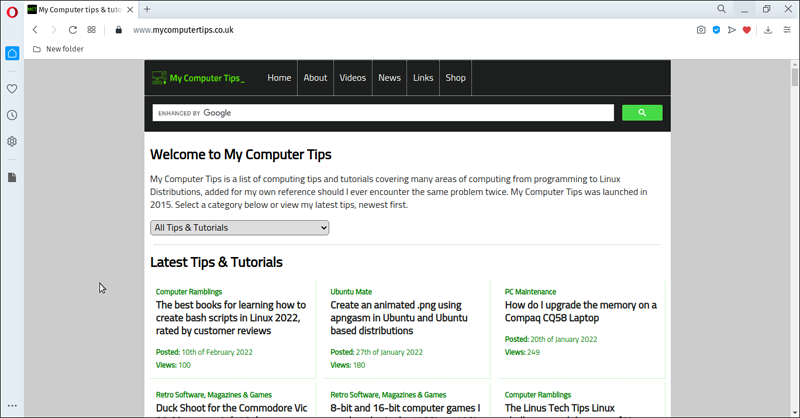Bookmark the page with the red heart icon
Screen dimensions: 800x418
(x=747, y=30)
